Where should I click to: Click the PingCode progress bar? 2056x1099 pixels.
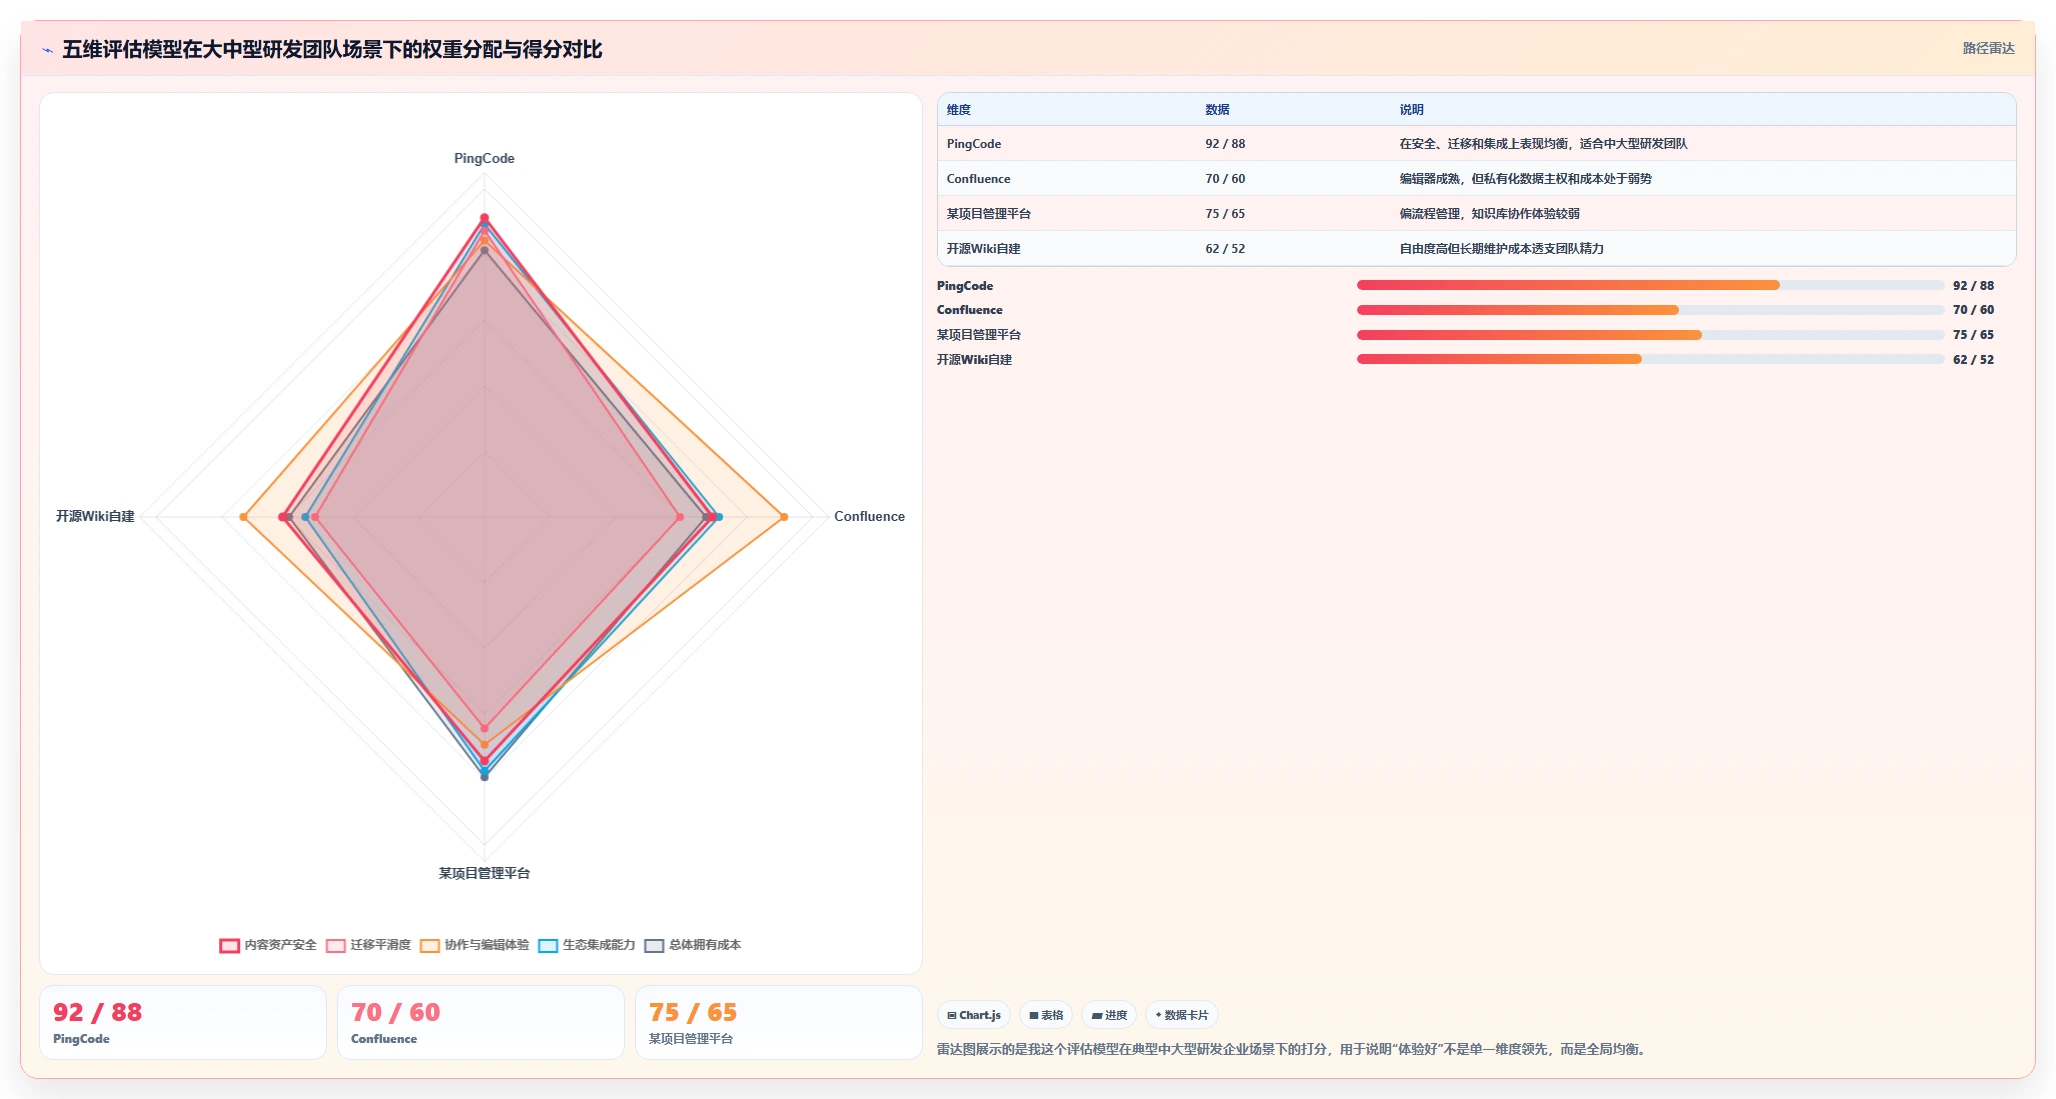(1650, 285)
